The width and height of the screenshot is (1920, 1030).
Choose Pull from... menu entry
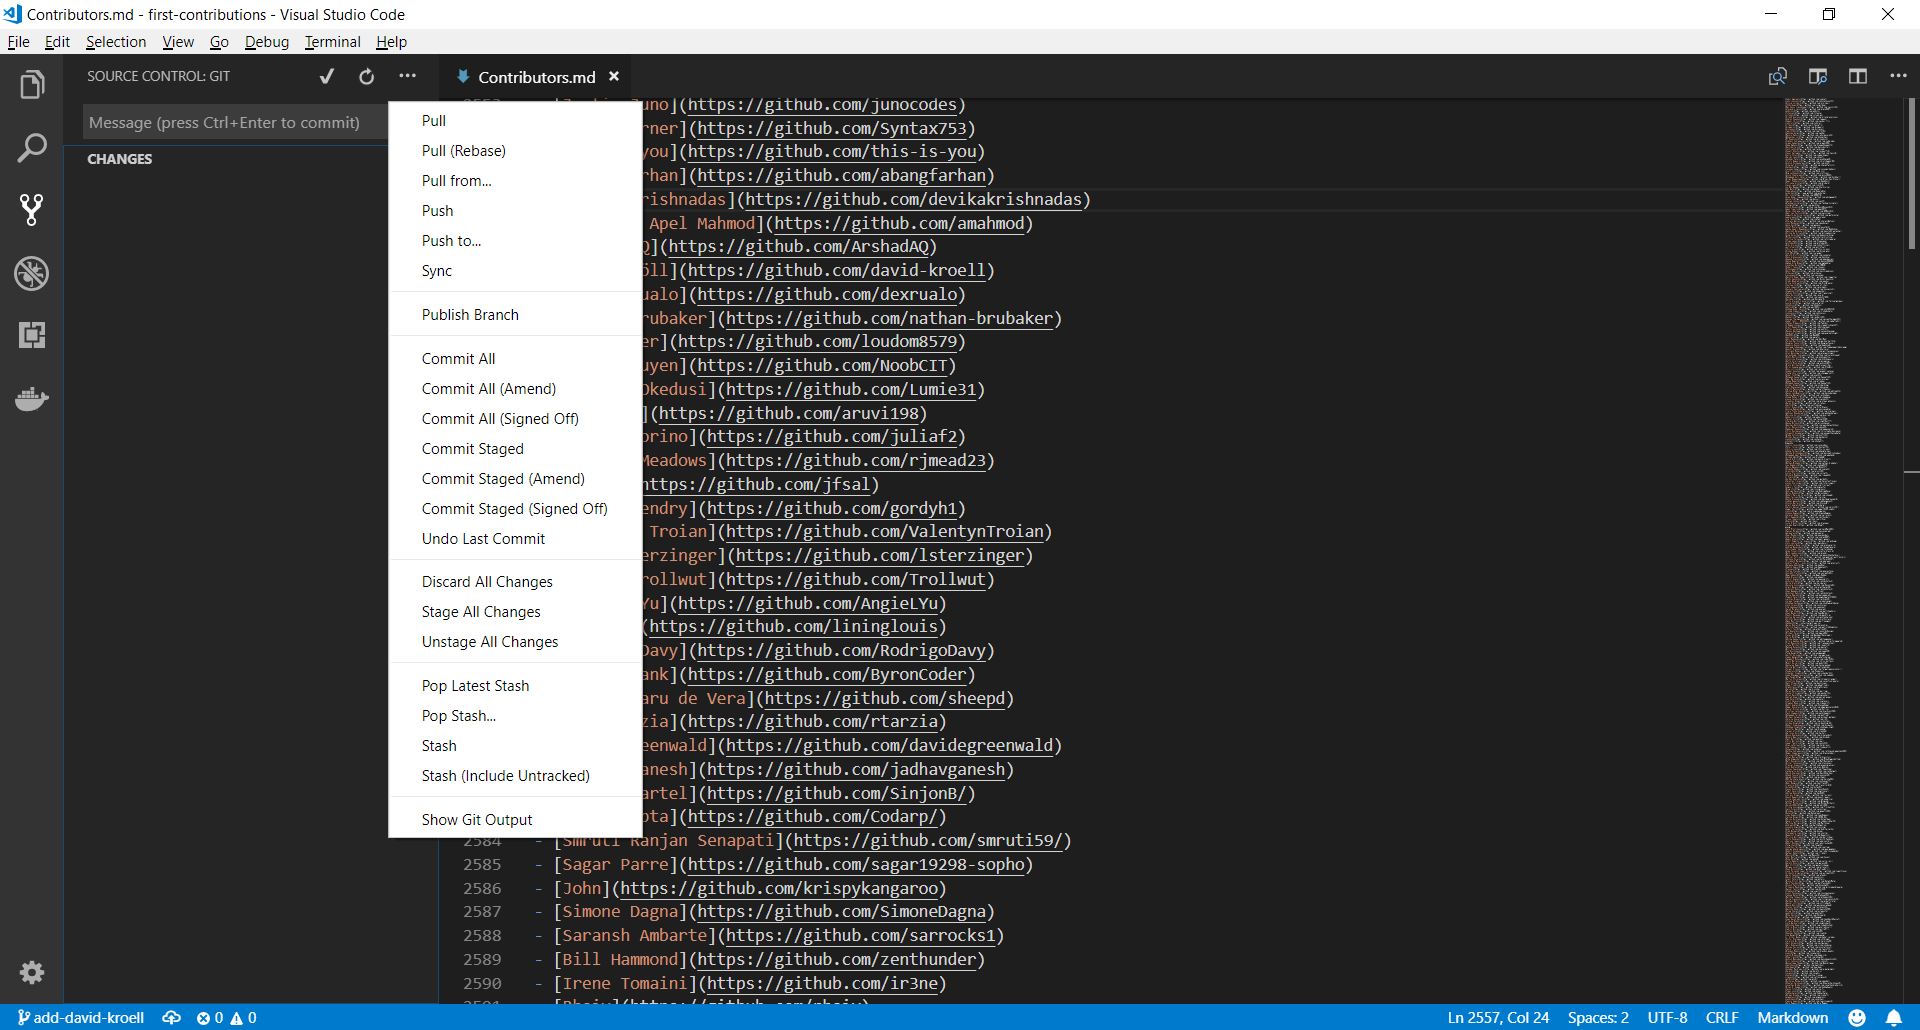[x=515, y=181]
